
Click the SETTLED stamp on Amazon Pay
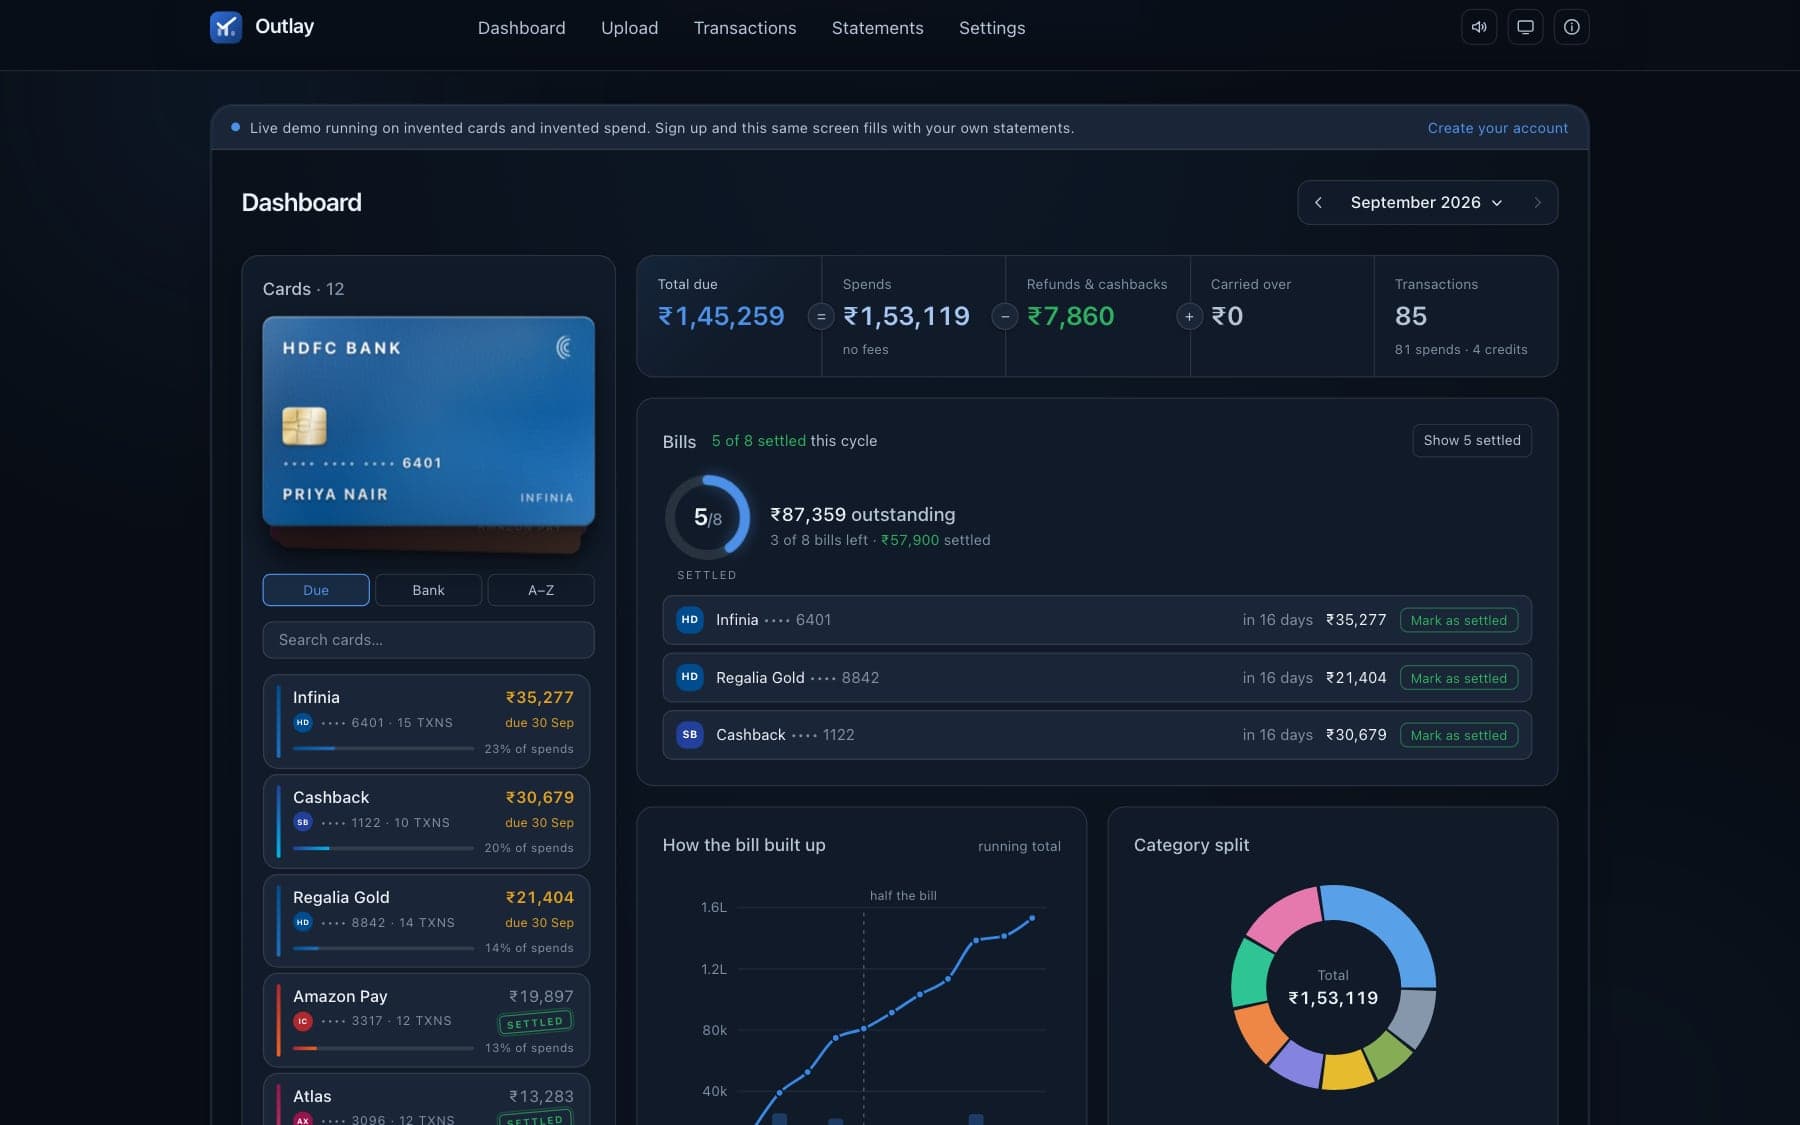pos(535,1022)
